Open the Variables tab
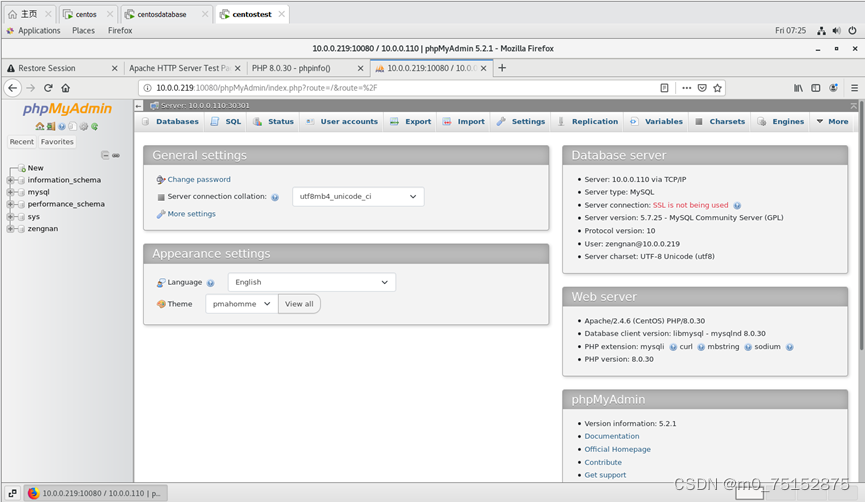Image resolution: width=865 pixels, height=502 pixels. pos(656,121)
